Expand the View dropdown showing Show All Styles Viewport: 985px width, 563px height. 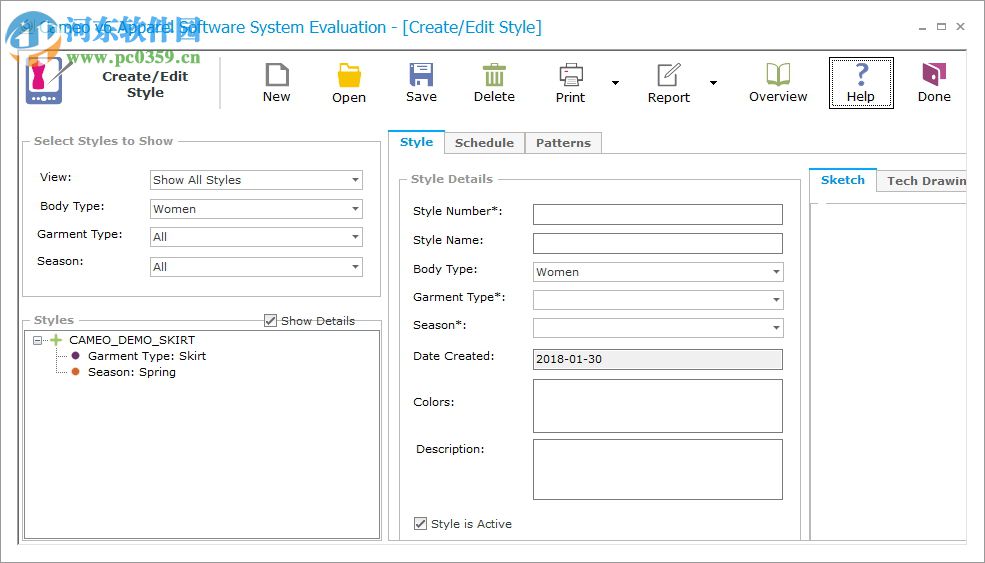pyautogui.click(x=355, y=180)
